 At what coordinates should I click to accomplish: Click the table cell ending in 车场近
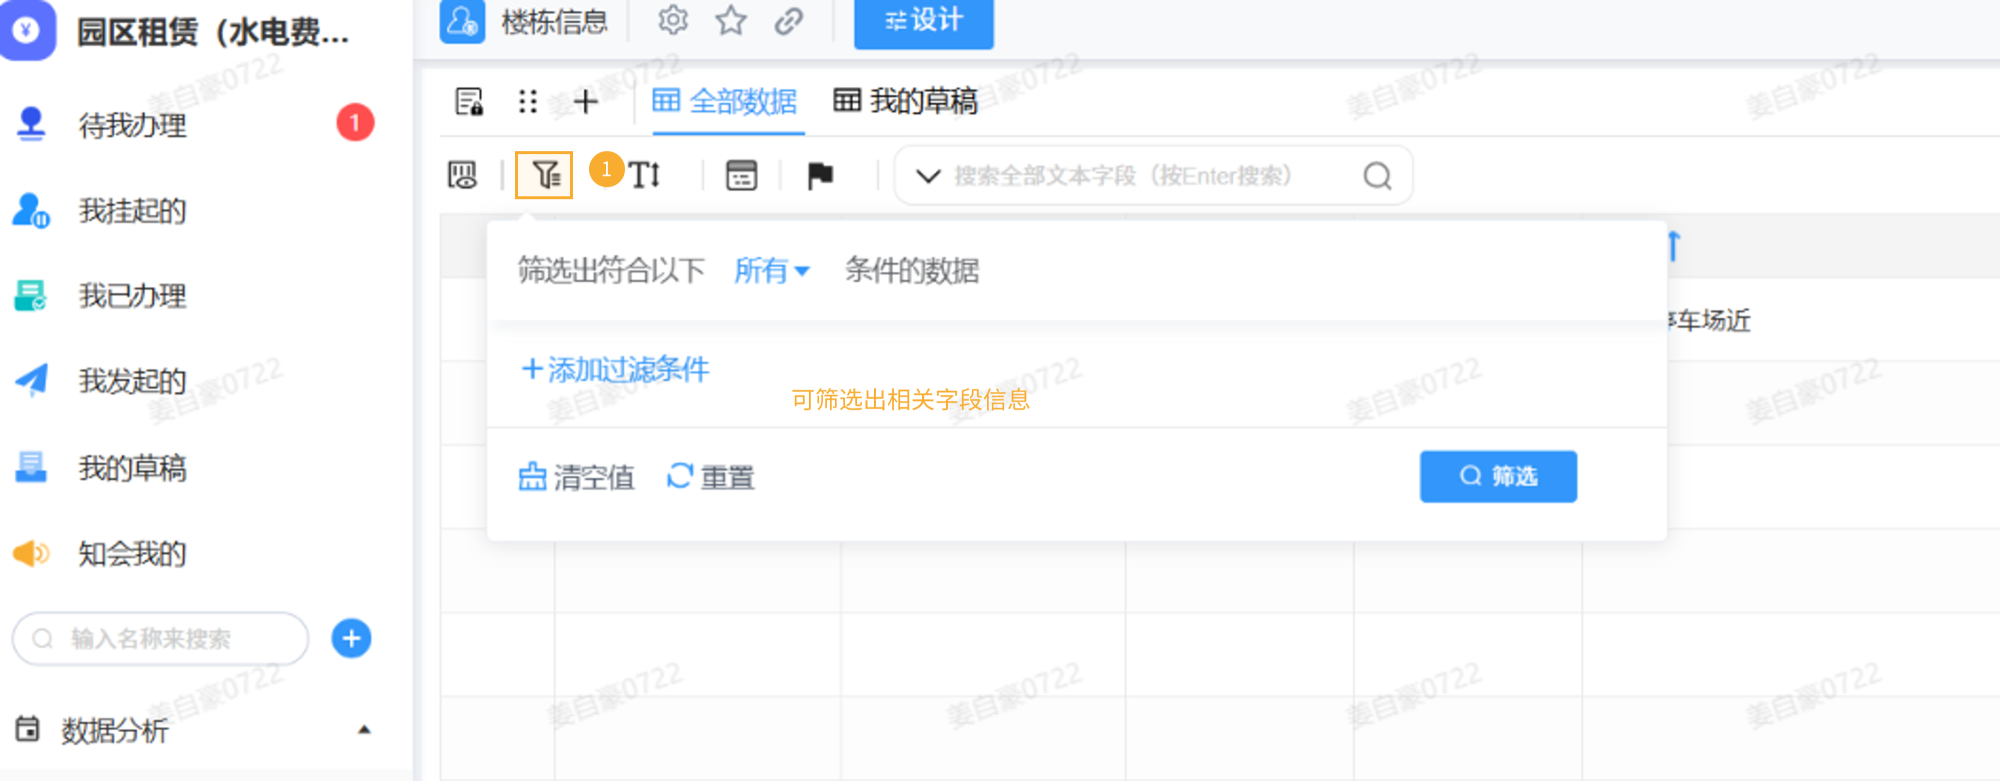[x=1708, y=320]
